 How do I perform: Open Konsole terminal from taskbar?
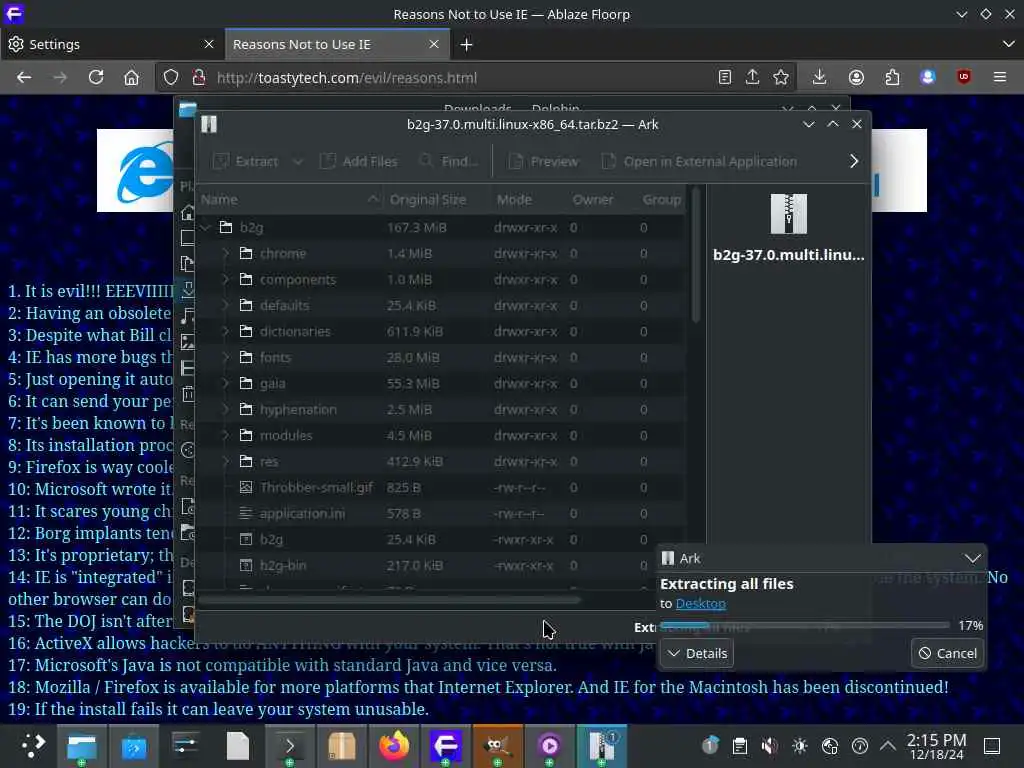coord(290,745)
